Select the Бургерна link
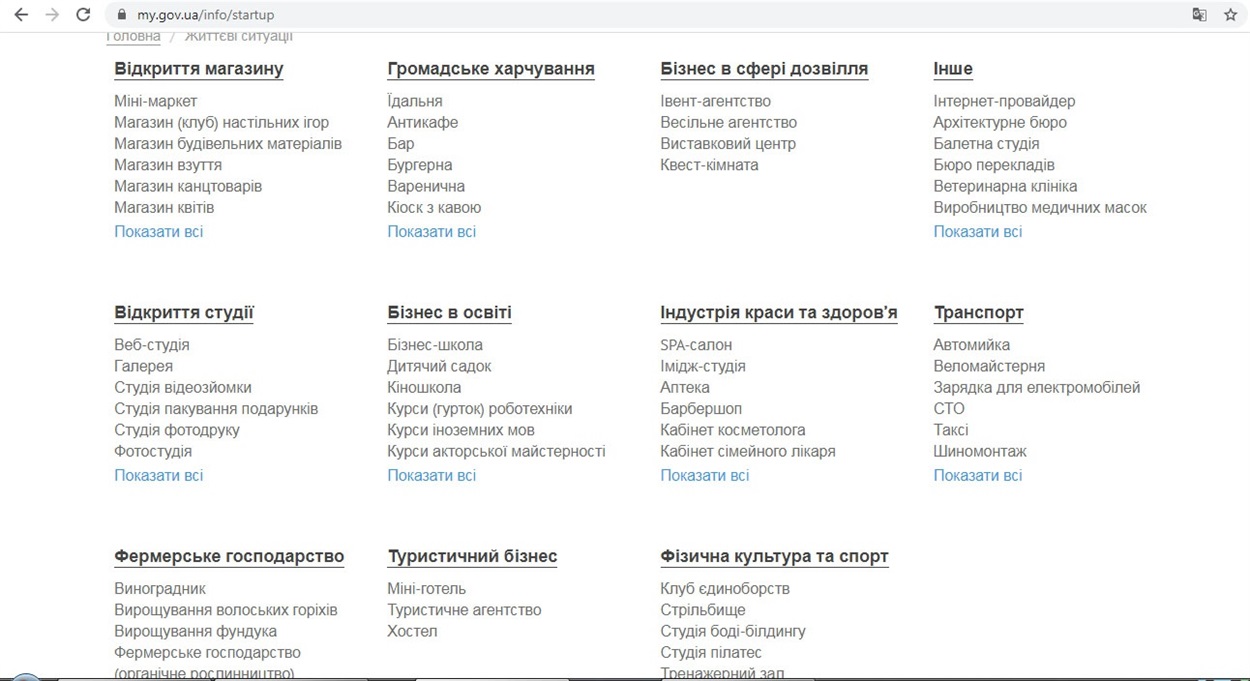This screenshot has height=681, width=1250. 420,165
